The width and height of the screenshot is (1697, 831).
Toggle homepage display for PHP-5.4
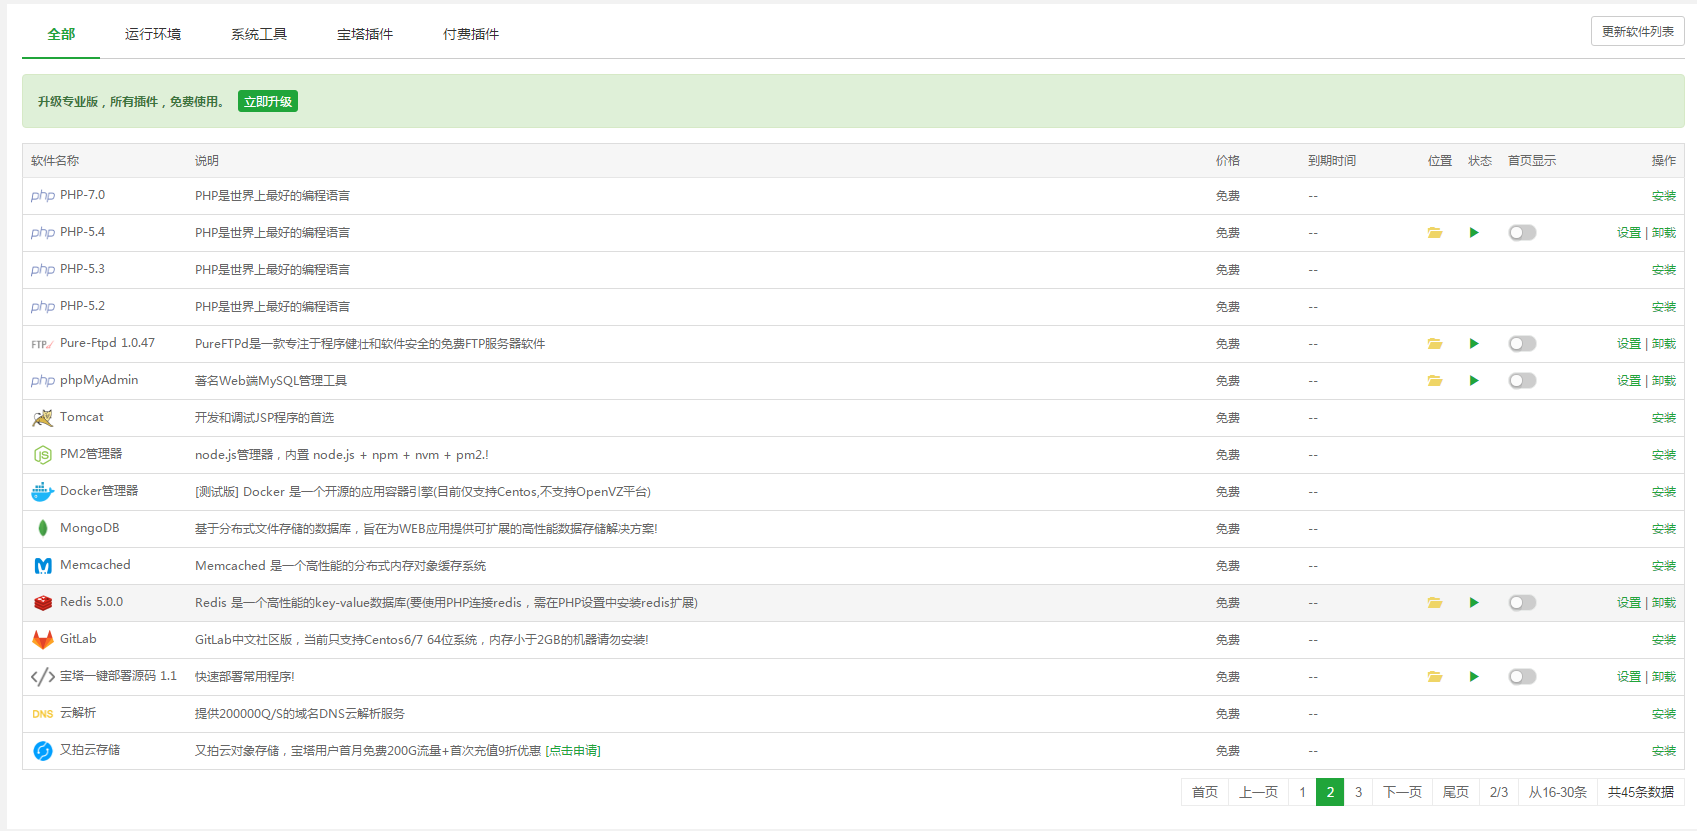pyautogui.click(x=1522, y=233)
